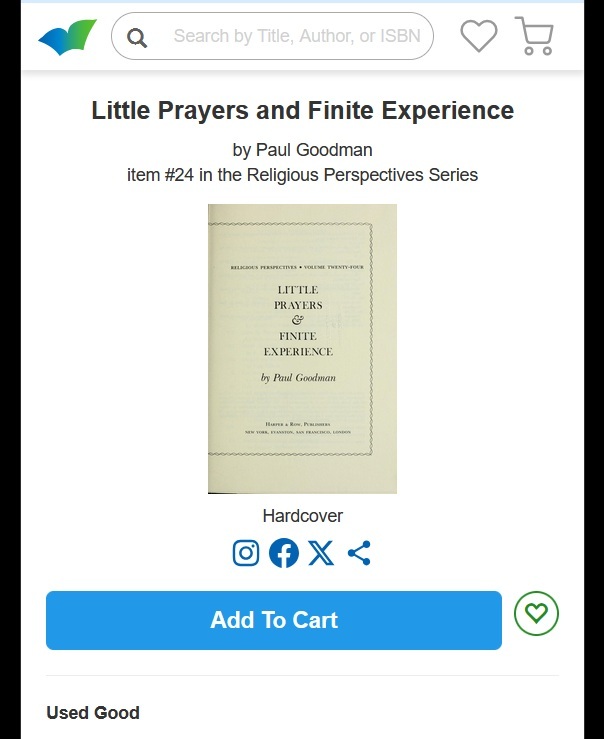Click the book cover thumbnail
The width and height of the screenshot is (604, 739).
302,349
